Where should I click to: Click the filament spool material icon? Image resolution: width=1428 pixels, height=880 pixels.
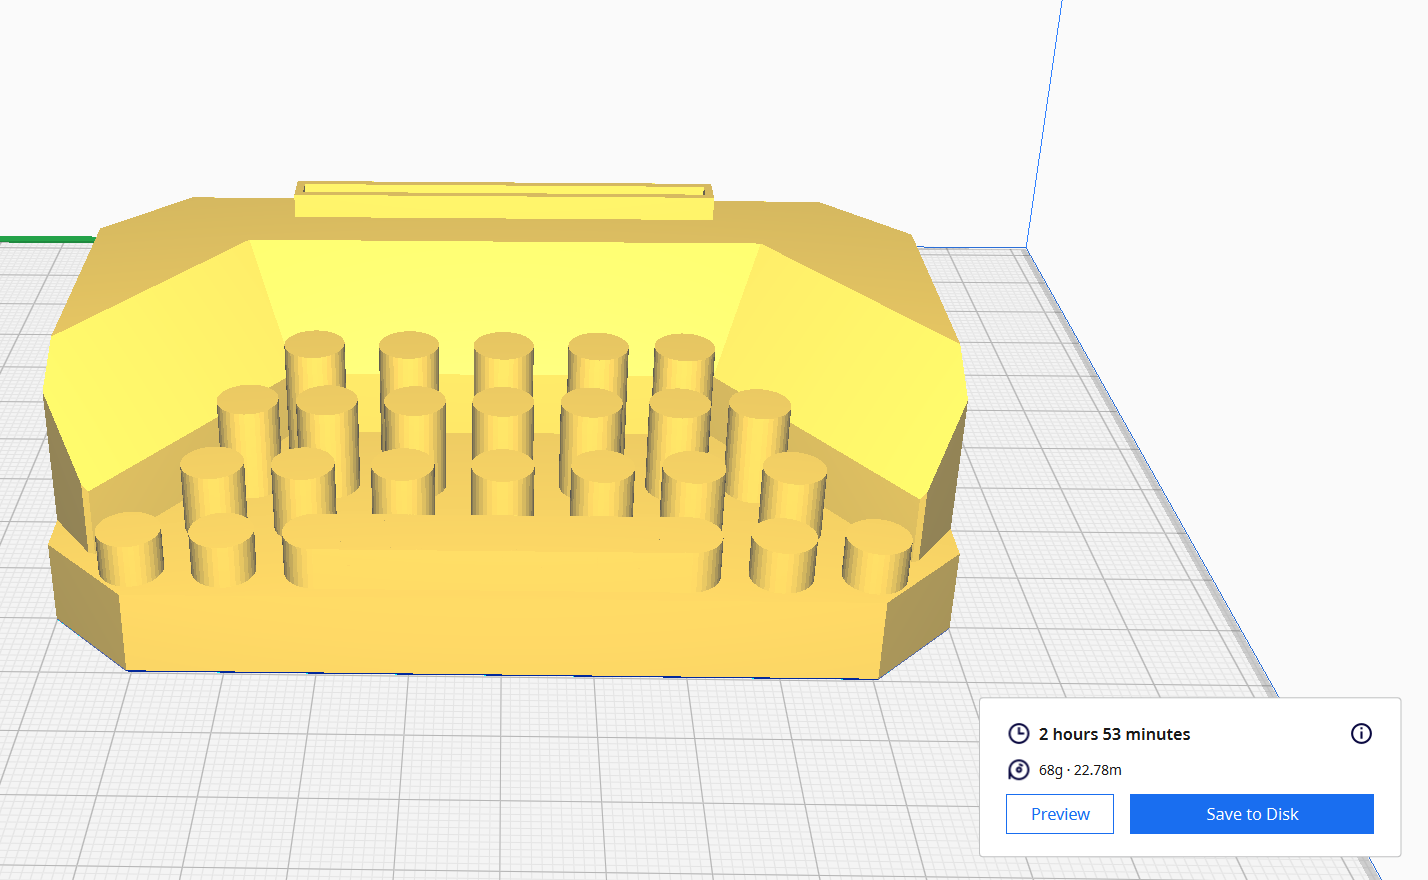pyautogui.click(x=1018, y=770)
